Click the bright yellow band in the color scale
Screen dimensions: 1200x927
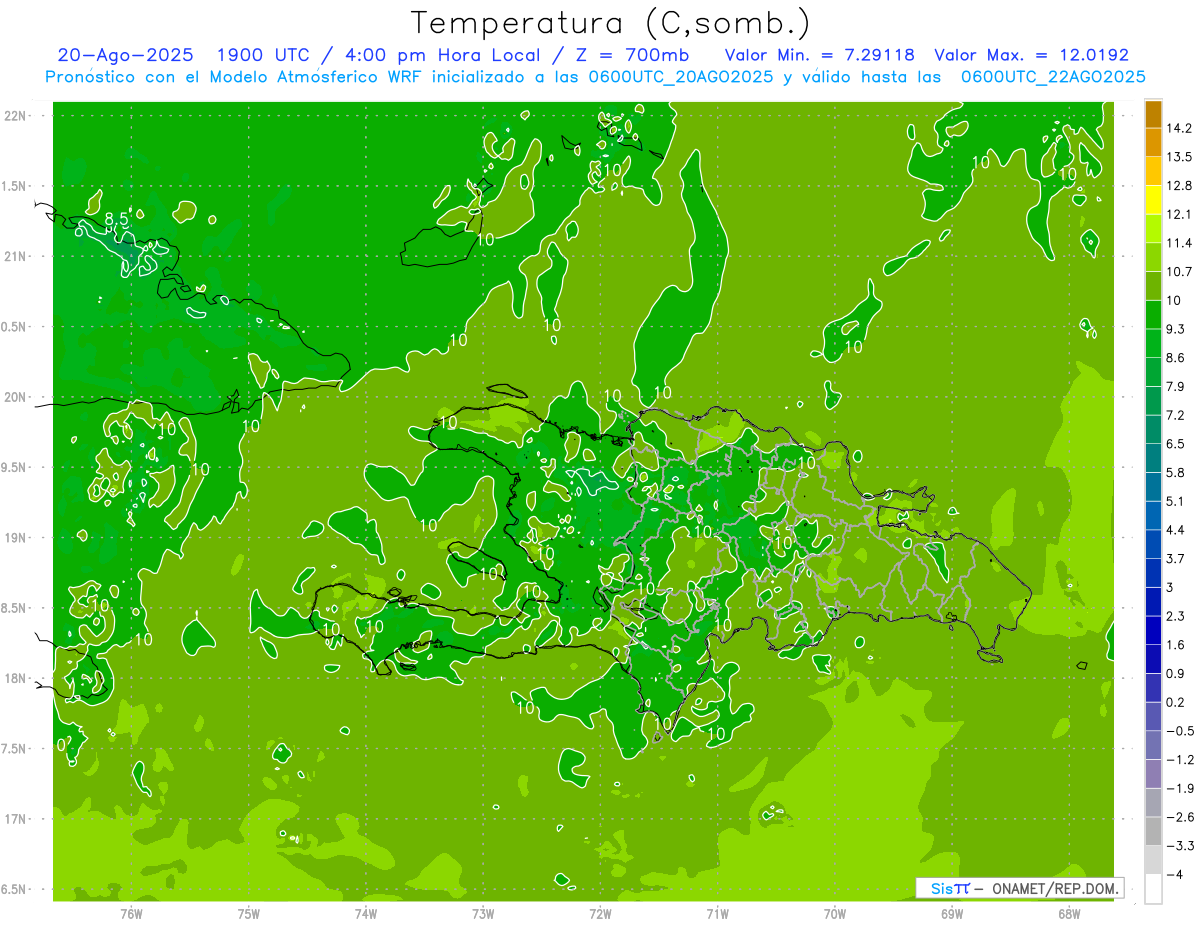(1153, 199)
